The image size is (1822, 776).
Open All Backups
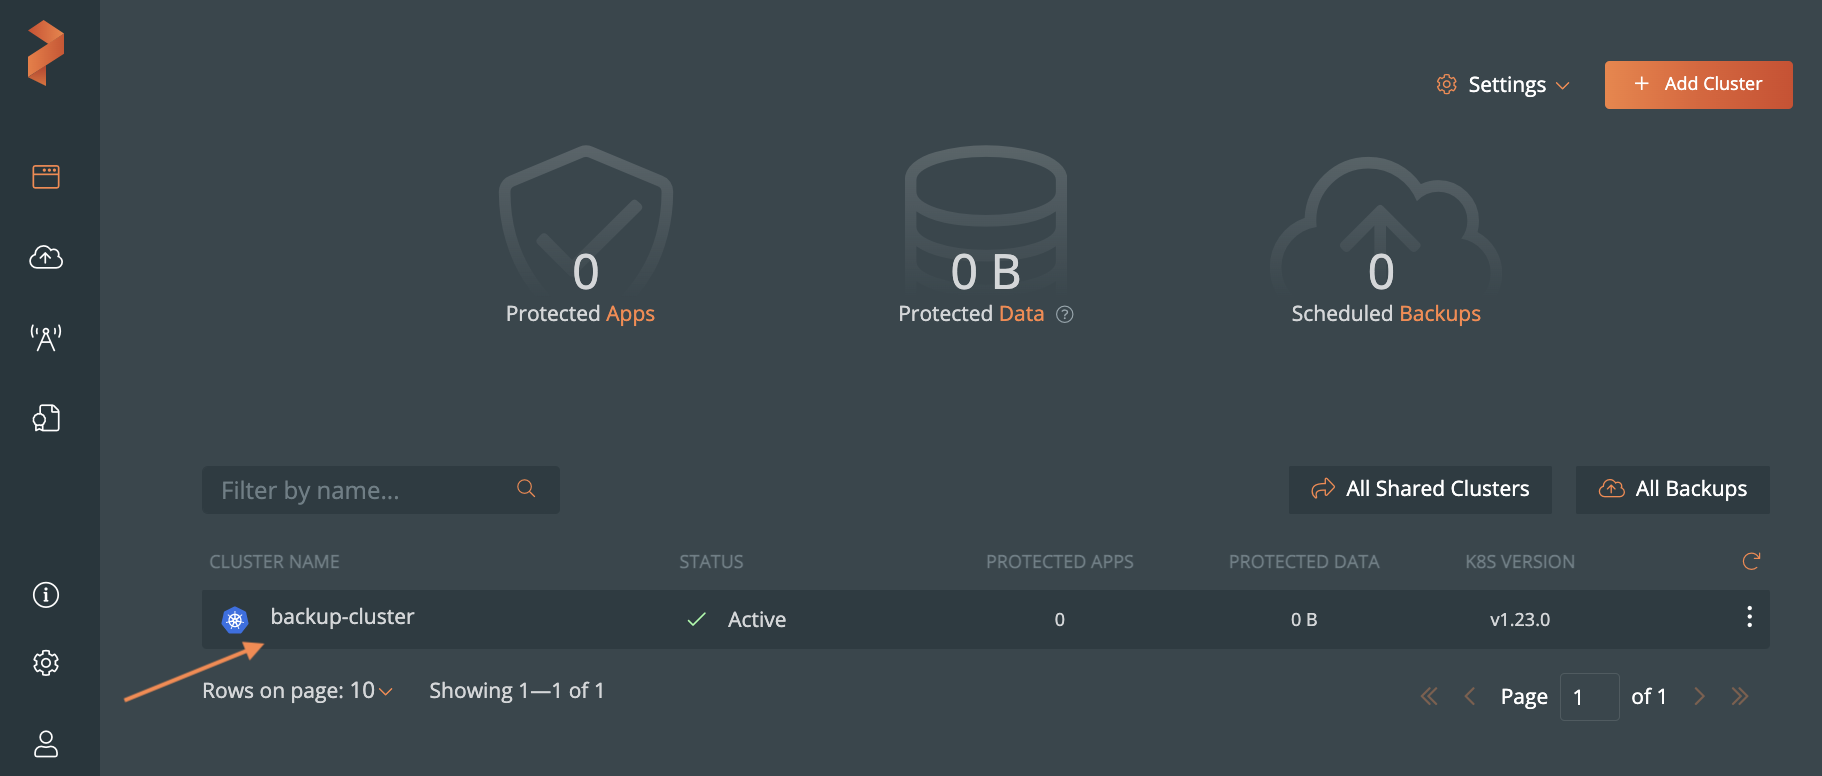click(x=1672, y=489)
